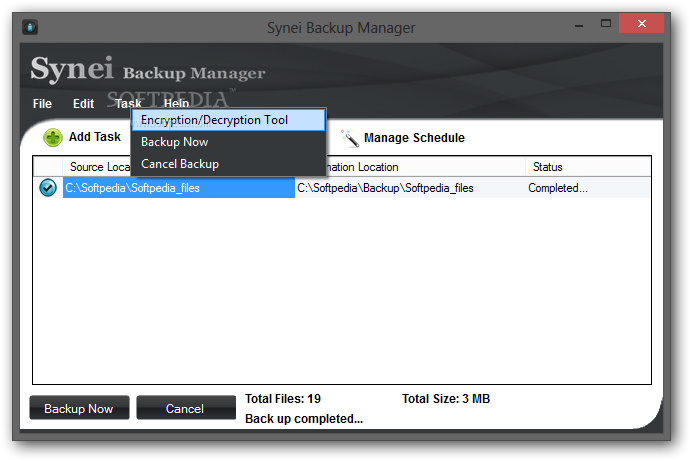Click the green Add Task plus icon

[52, 138]
